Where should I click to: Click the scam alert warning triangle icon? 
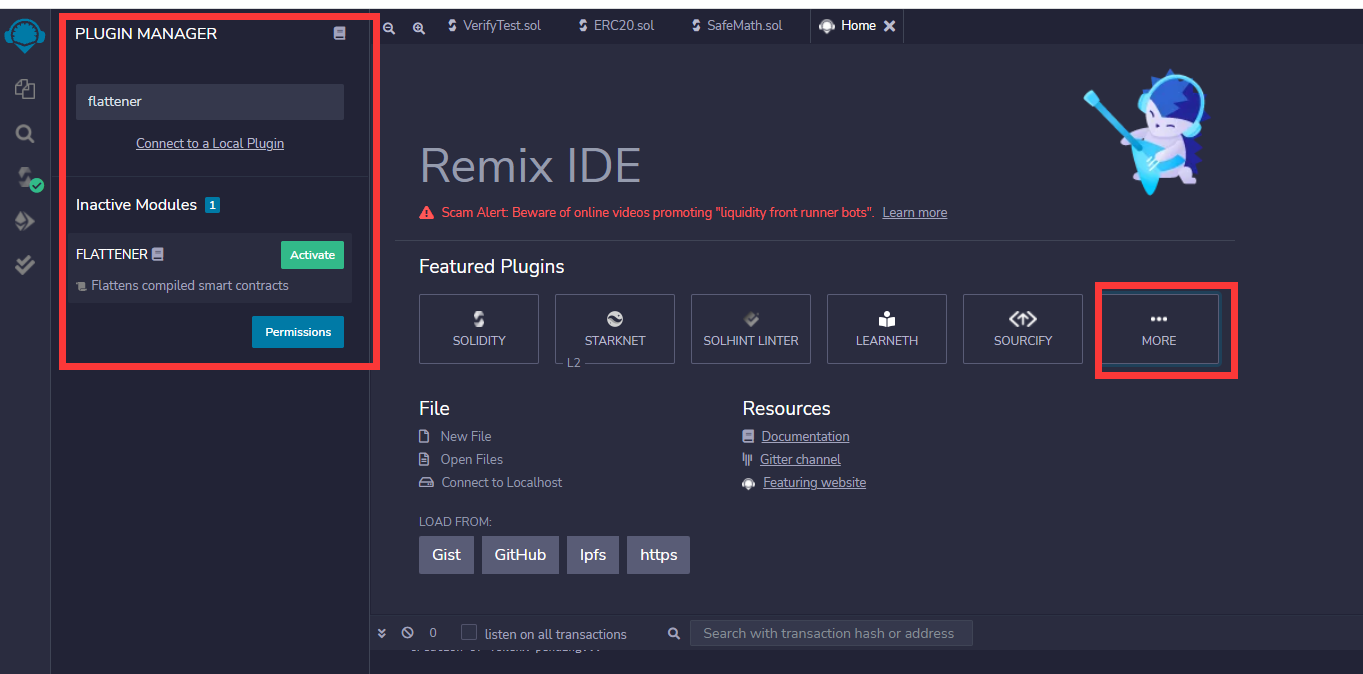[427, 213]
